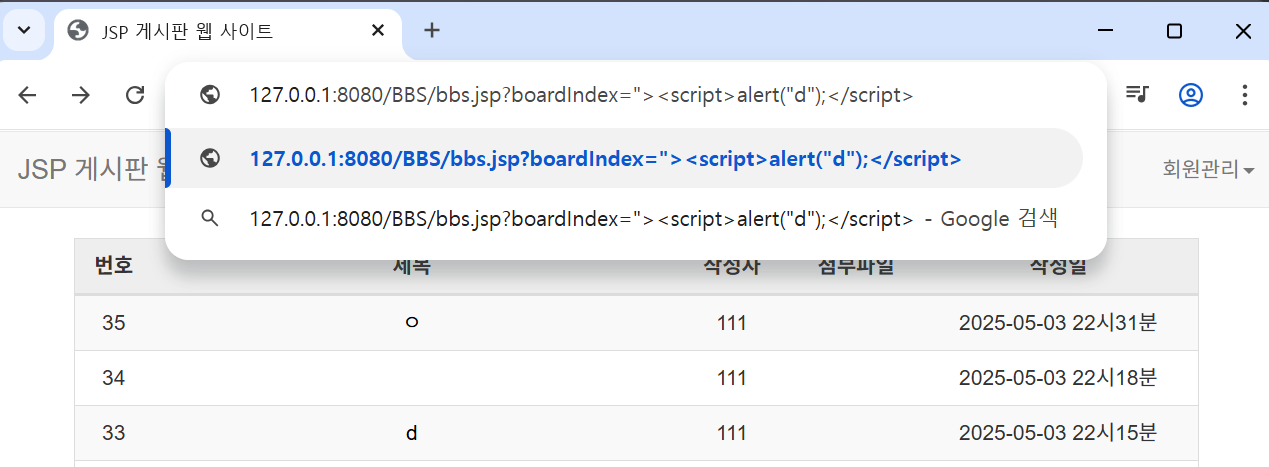This screenshot has height=467, width=1269.
Task: Click date 2025-05-03 22시31분
Action: 1058,323
